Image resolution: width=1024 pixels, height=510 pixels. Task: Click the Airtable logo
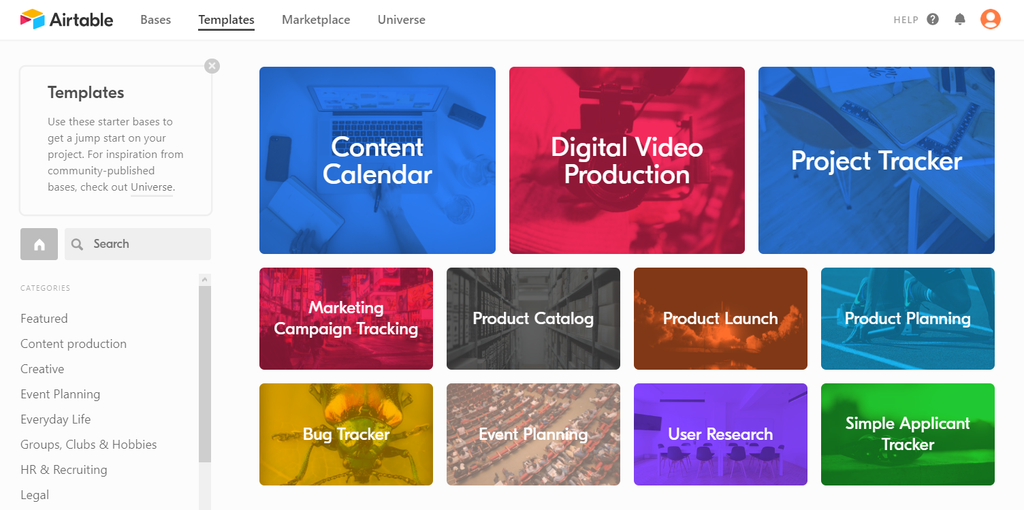tap(66, 19)
